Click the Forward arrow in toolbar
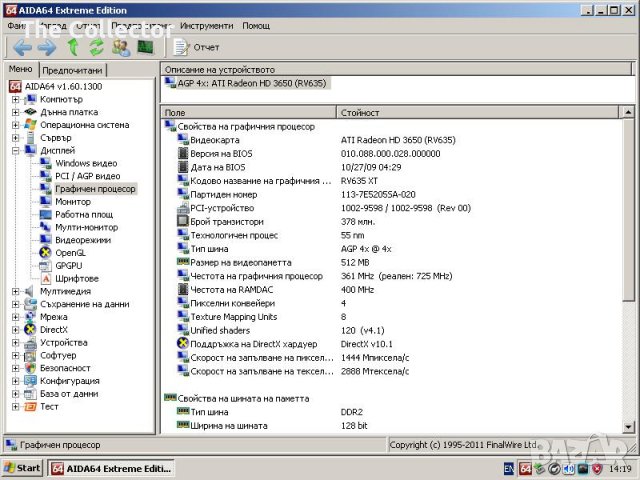Image resolution: width=640 pixels, height=480 pixels. coord(47,47)
